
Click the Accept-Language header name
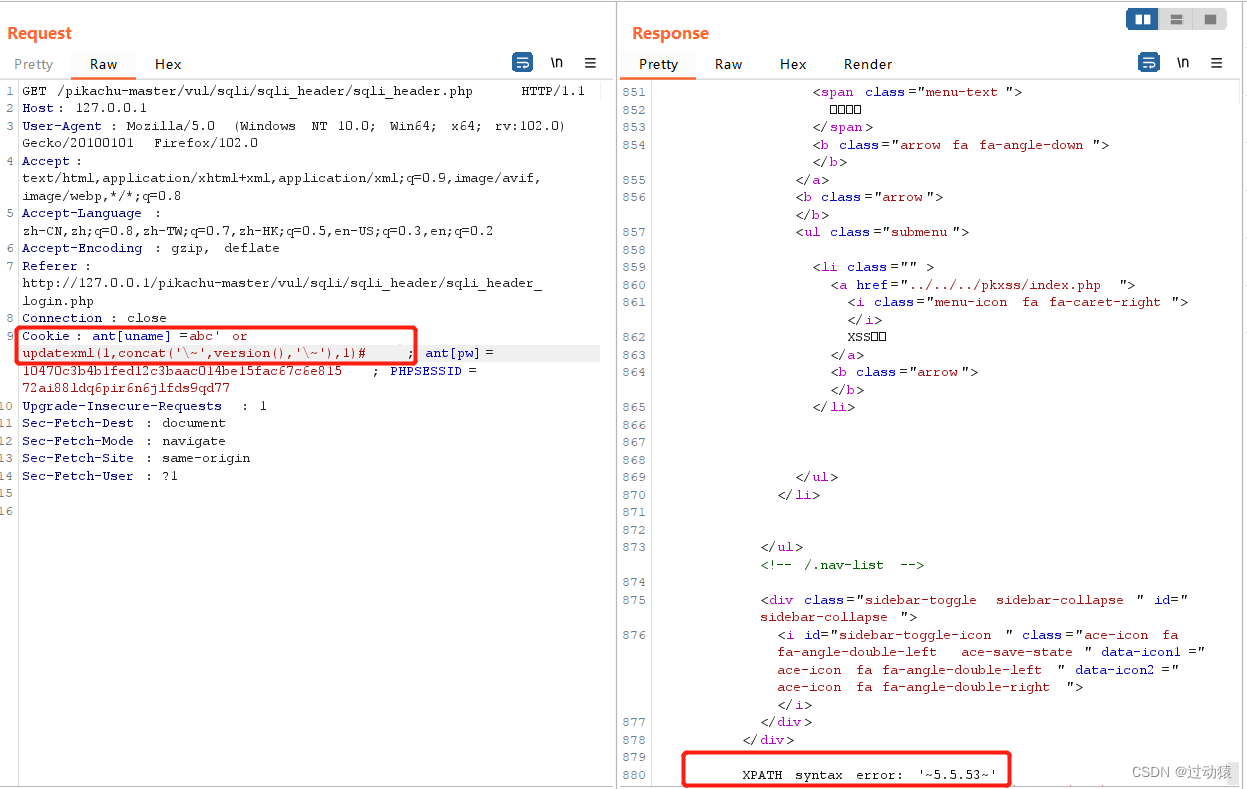[x=82, y=213]
